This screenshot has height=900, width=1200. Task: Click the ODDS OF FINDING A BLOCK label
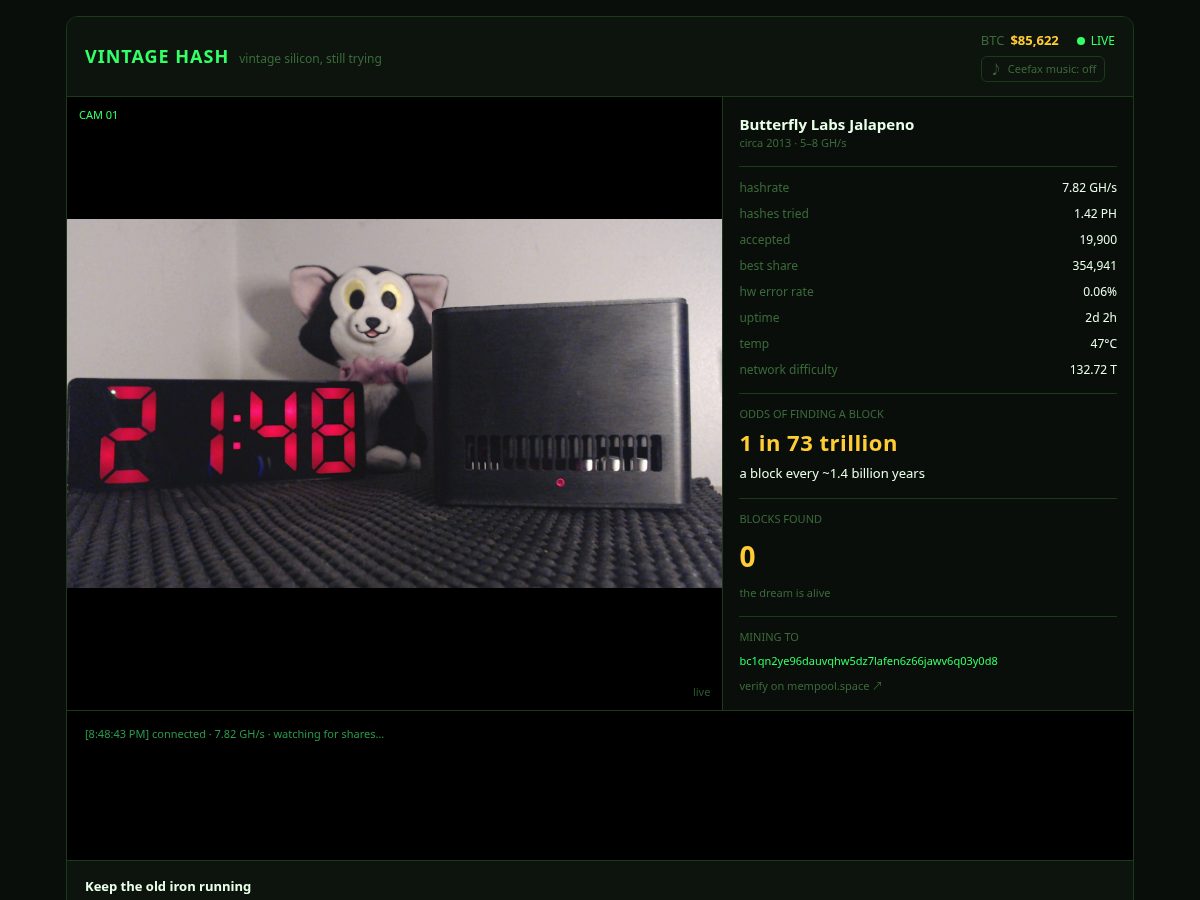(x=812, y=414)
